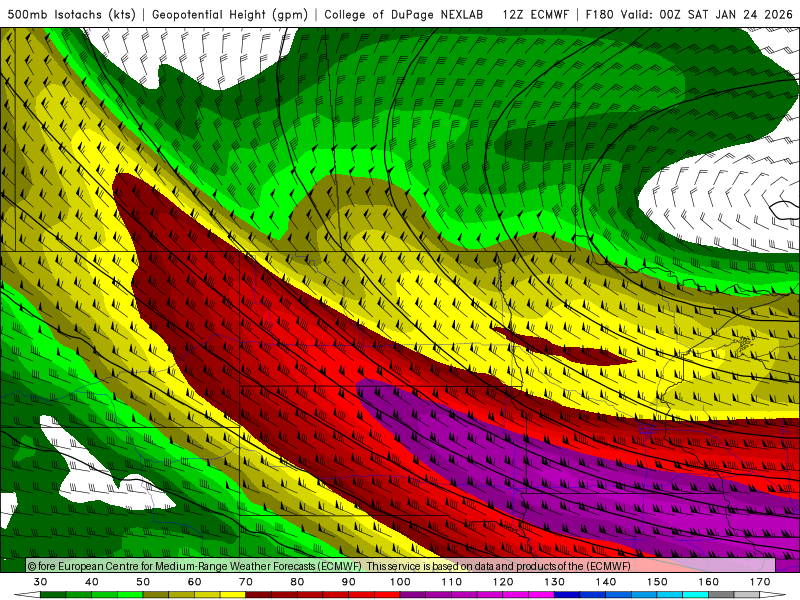Click the '120' label on the color scale
The height and width of the screenshot is (600, 800).
point(503,582)
